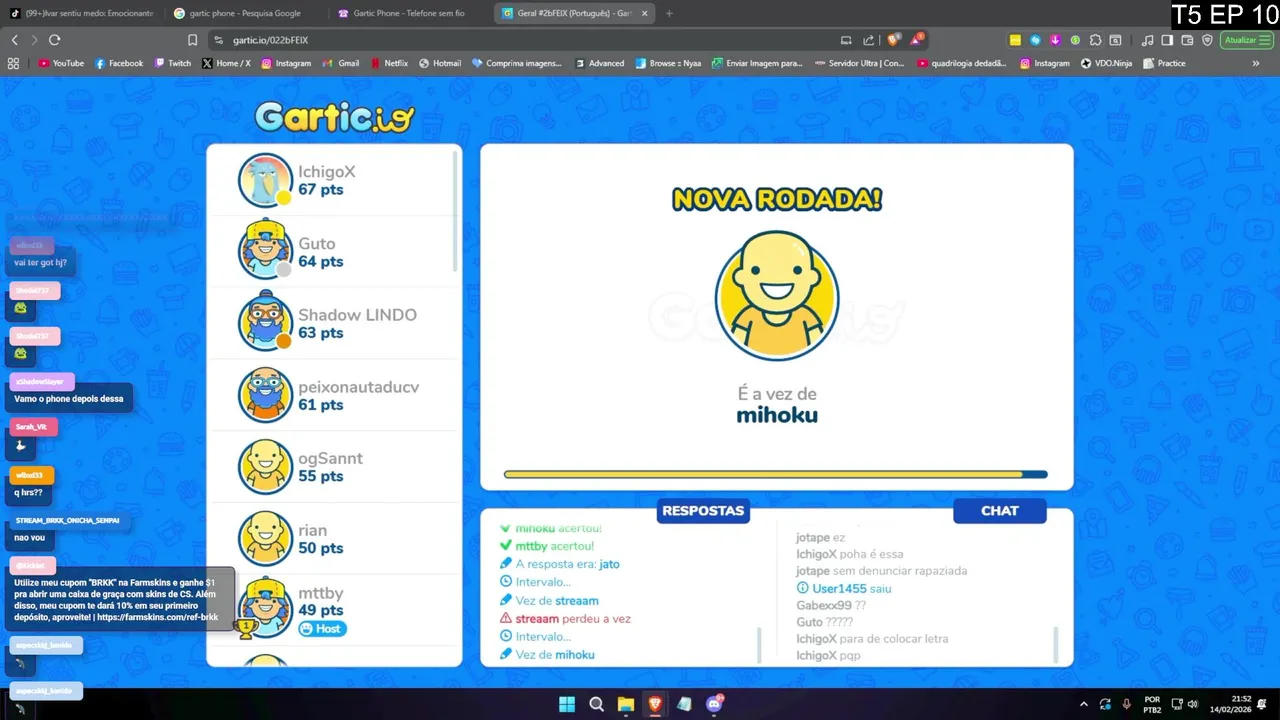1280x720 pixels.
Task: Click 'Vez de mihoku' in answers
Action: [x=555, y=655]
